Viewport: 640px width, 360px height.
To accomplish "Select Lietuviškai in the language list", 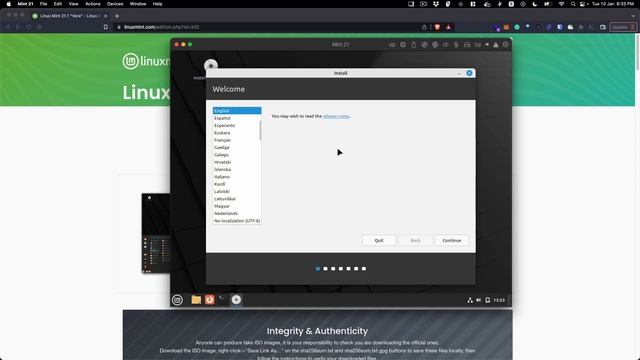I will (236, 199).
